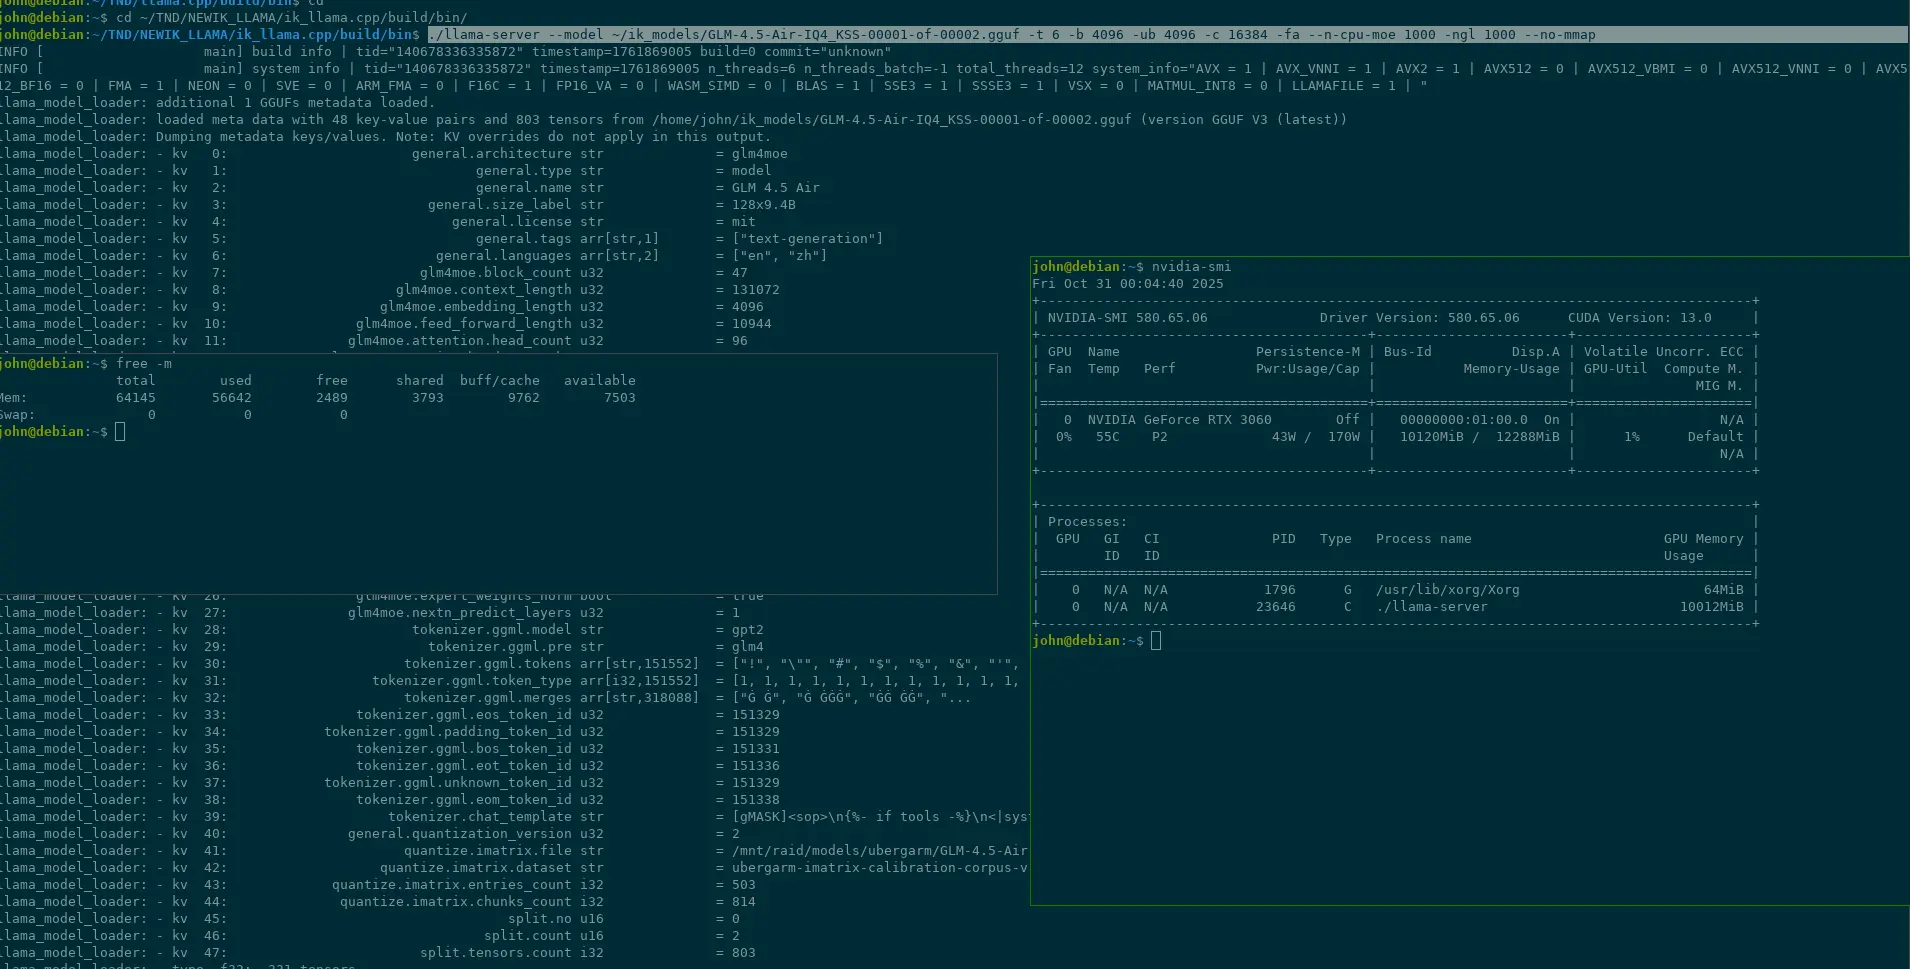Click the 'GLM 4.5 Air' model name value

coord(776,188)
